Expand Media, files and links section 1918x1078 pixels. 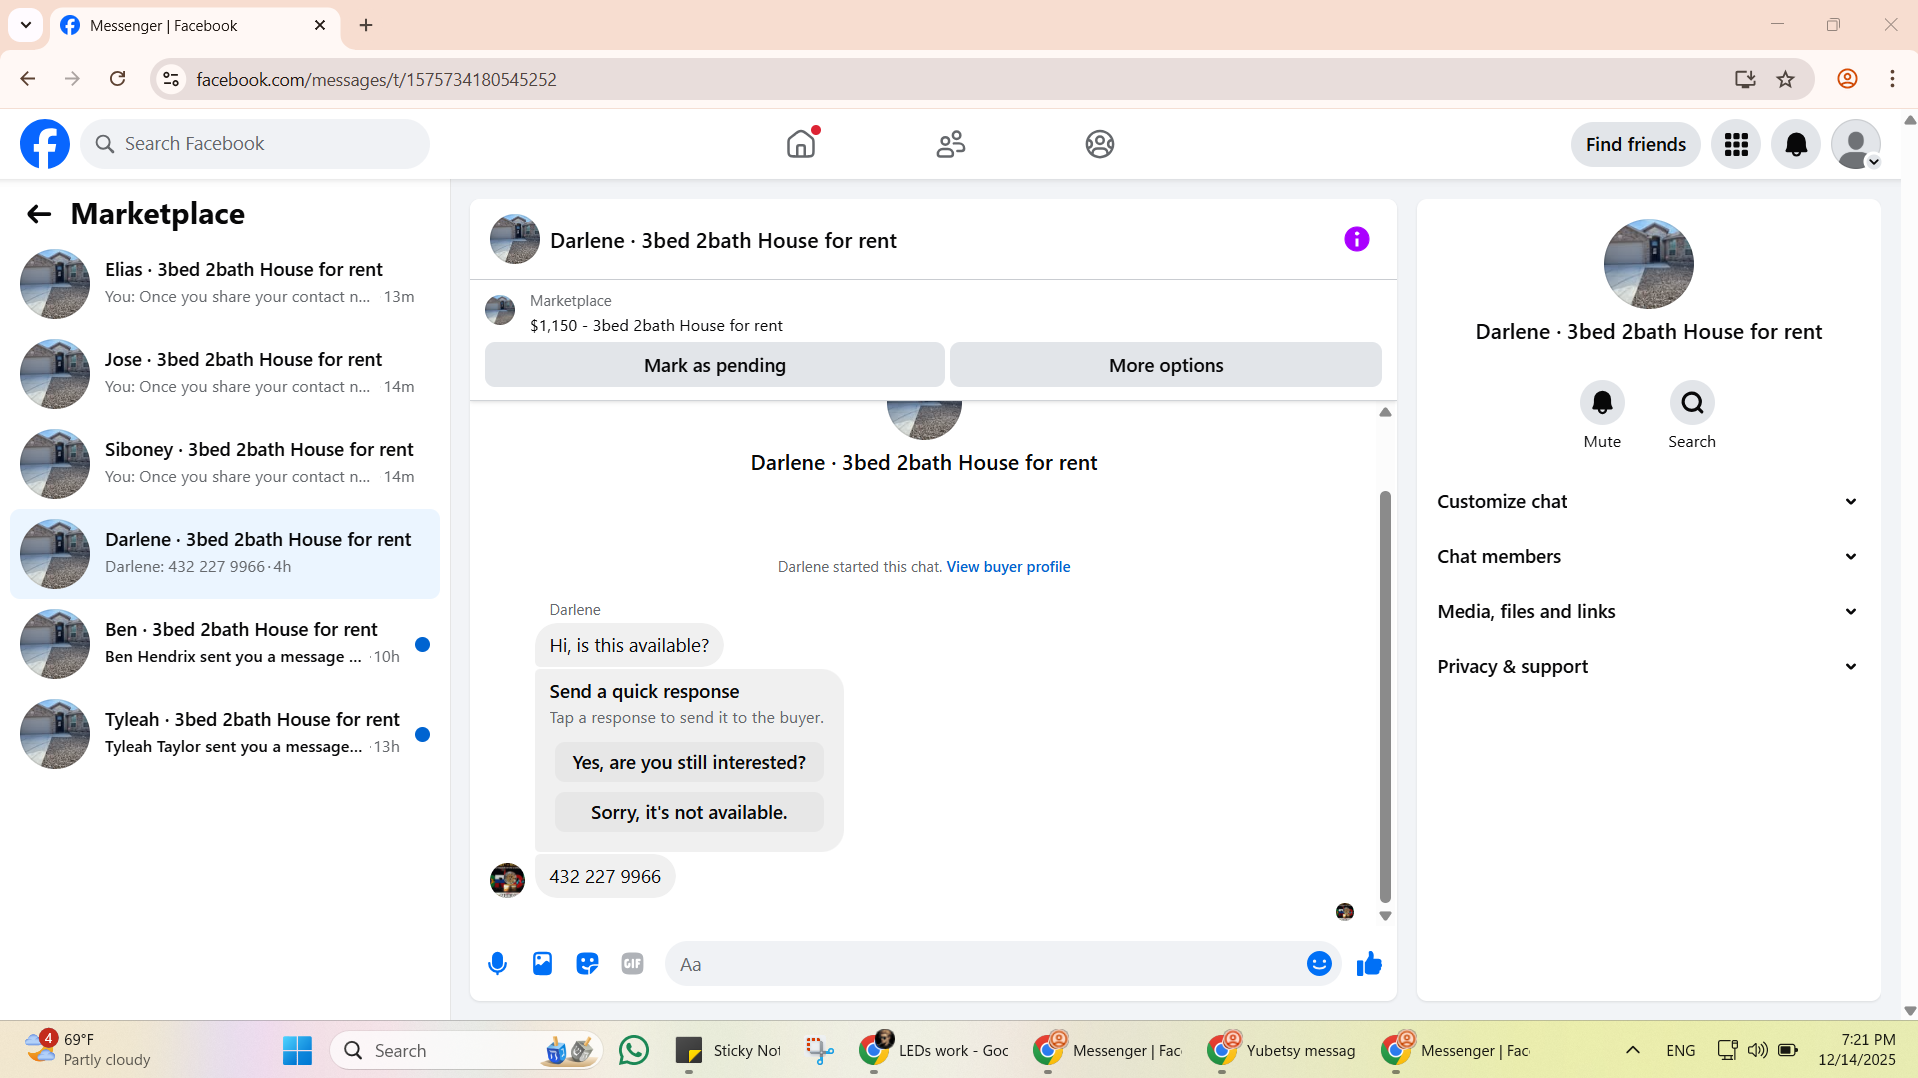pyautogui.click(x=1648, y=612)
